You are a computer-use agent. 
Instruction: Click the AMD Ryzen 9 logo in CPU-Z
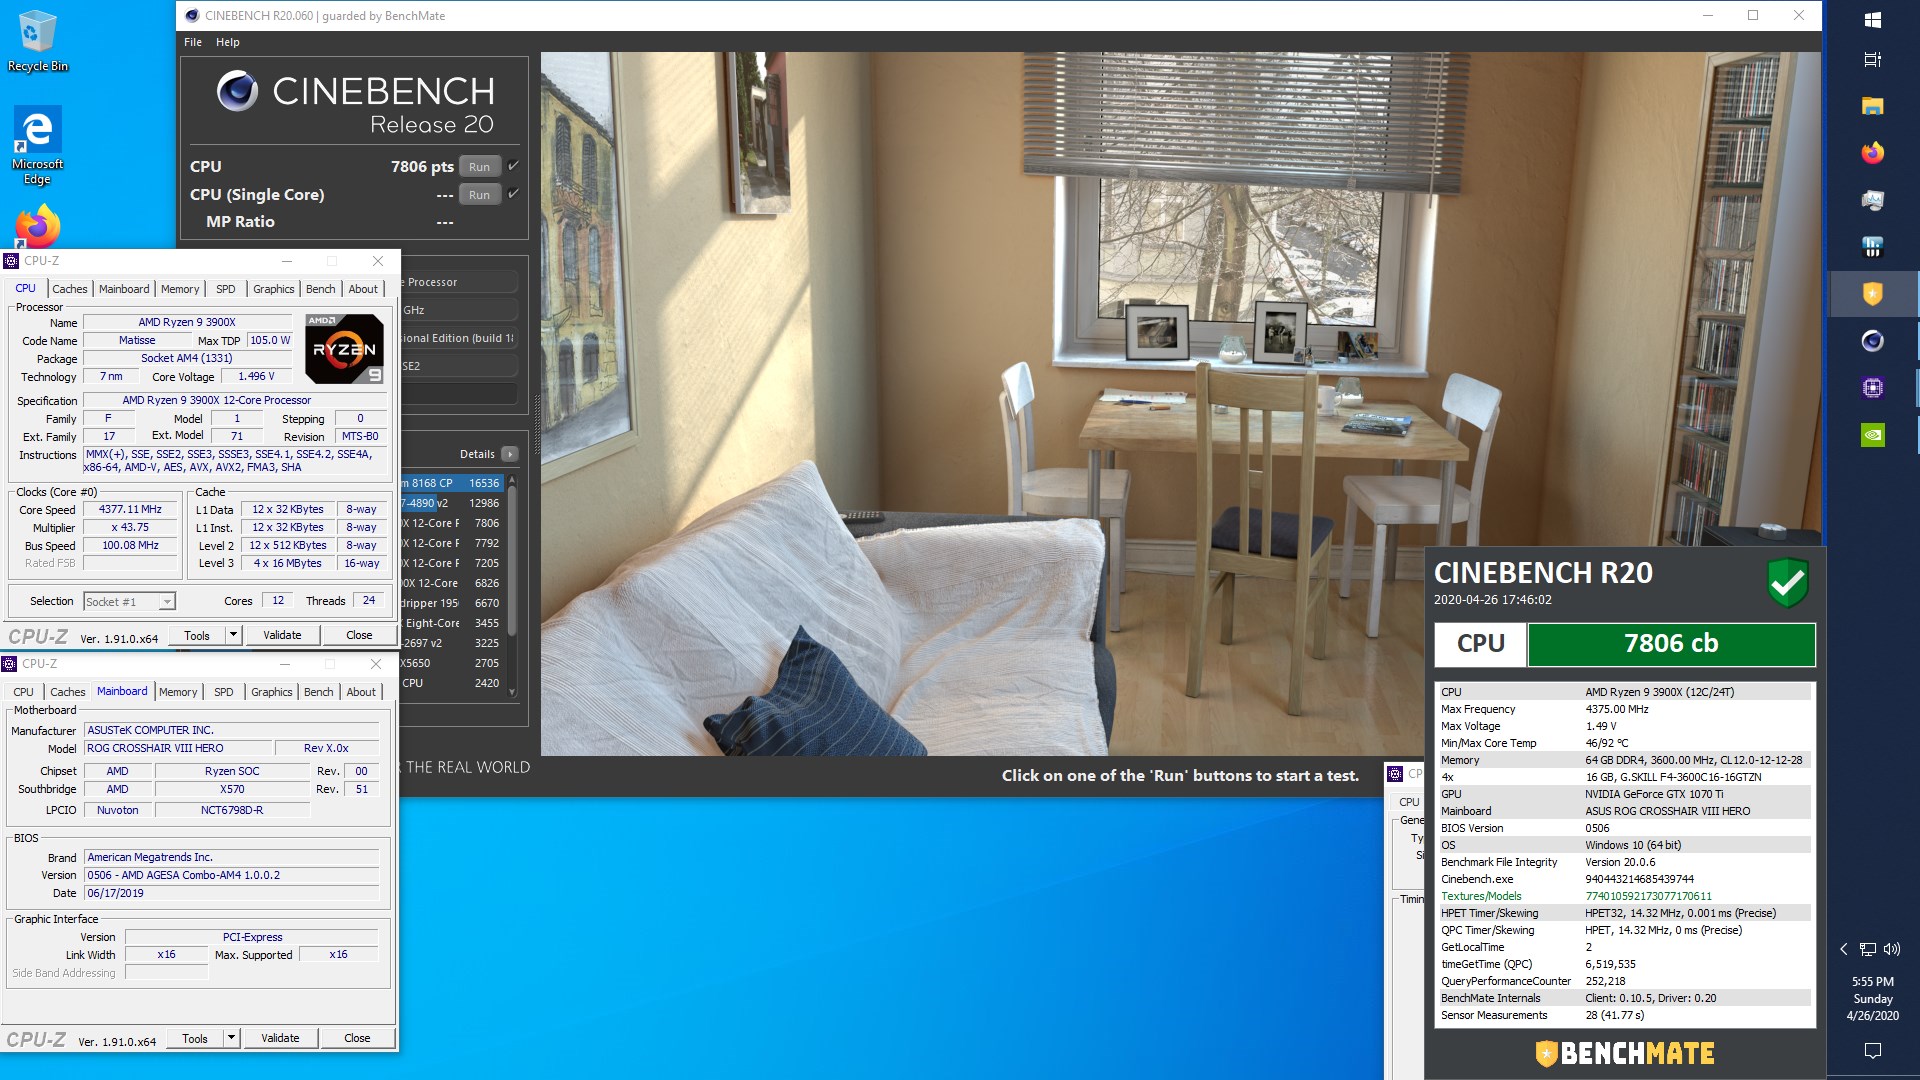coord(344,349)
